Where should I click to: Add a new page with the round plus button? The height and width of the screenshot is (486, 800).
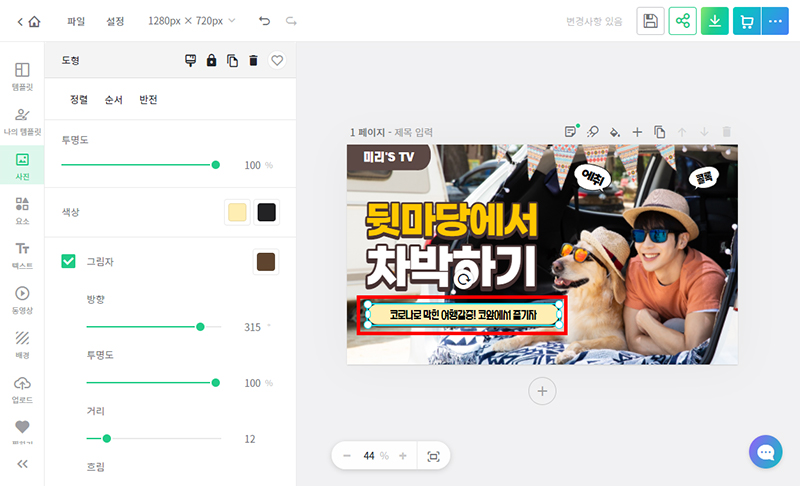[542, 391]
